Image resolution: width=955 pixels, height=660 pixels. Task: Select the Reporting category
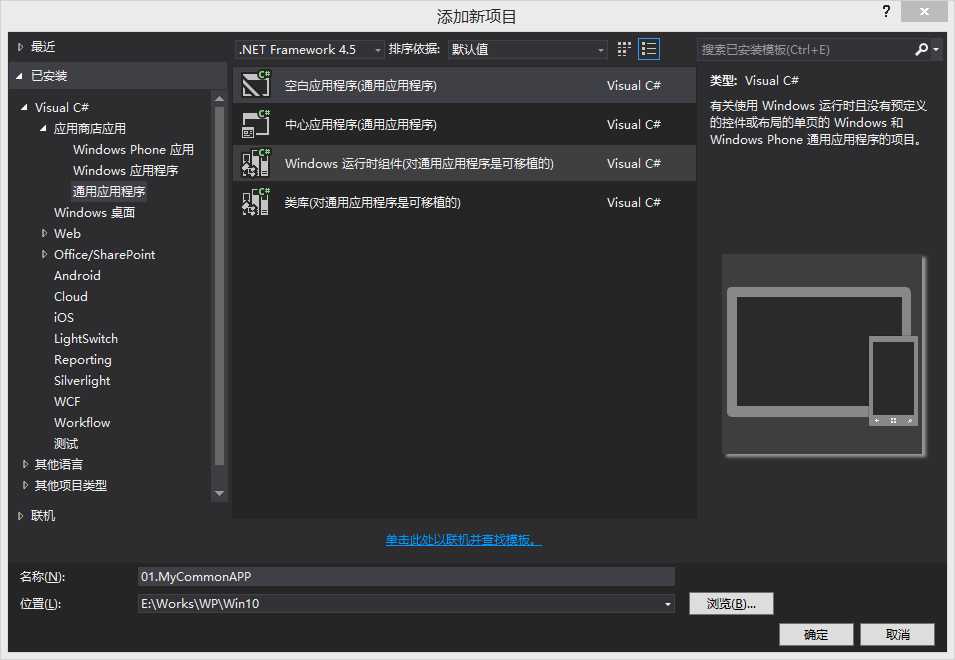tap(83, 360)
